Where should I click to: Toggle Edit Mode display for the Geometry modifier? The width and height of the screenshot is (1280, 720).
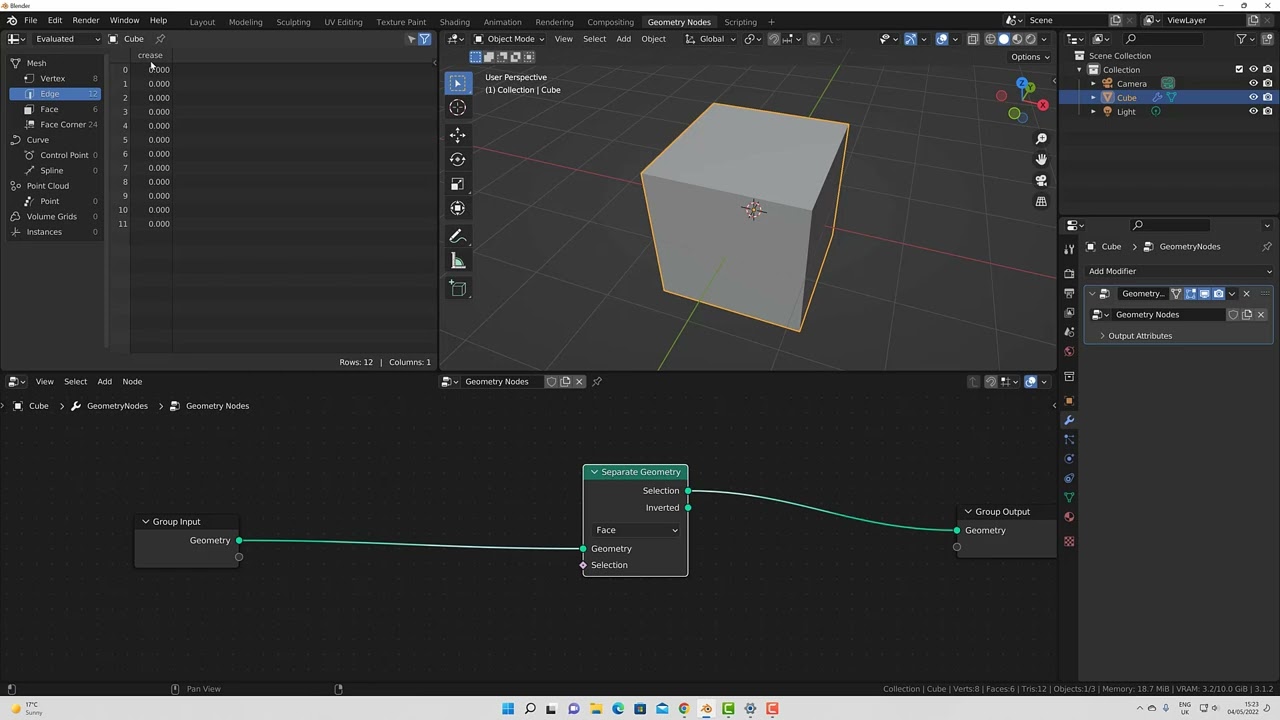[x=1191, y=293]
